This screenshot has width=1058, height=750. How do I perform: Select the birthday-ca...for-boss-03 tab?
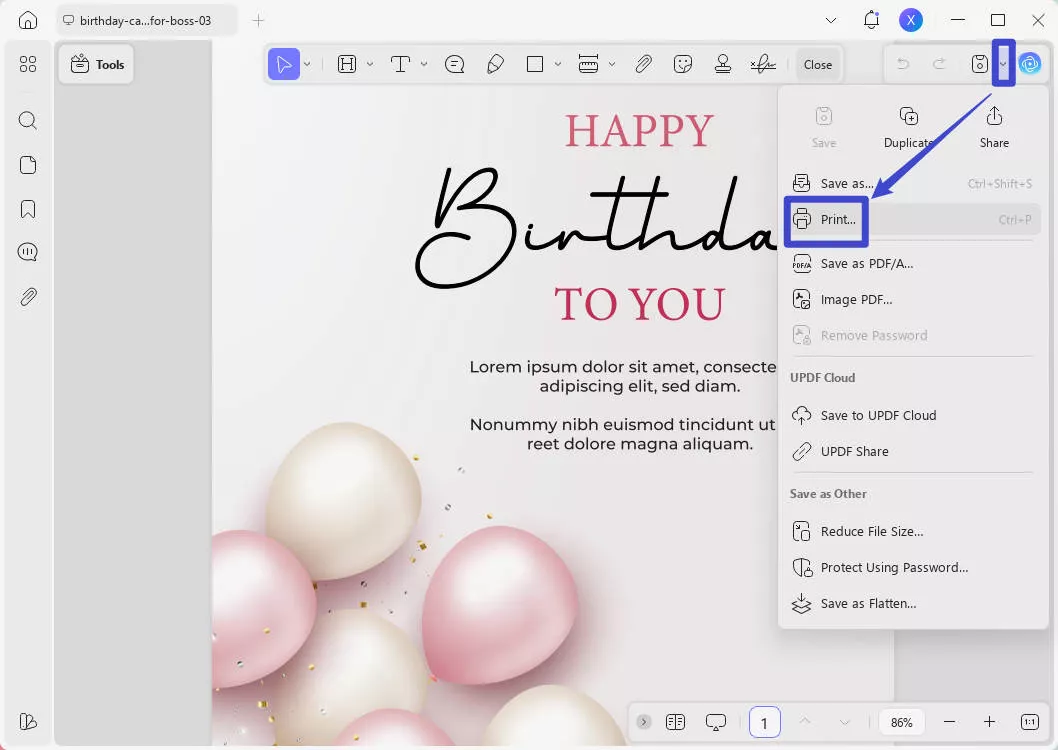pyautogui.click(x=146, y=20)
